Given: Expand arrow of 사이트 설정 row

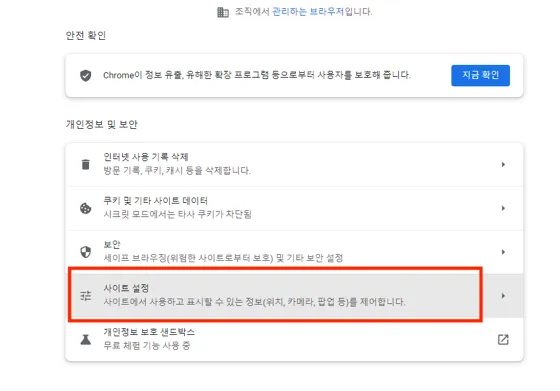Looking at the screenshot, I should (x=503, y=296).
